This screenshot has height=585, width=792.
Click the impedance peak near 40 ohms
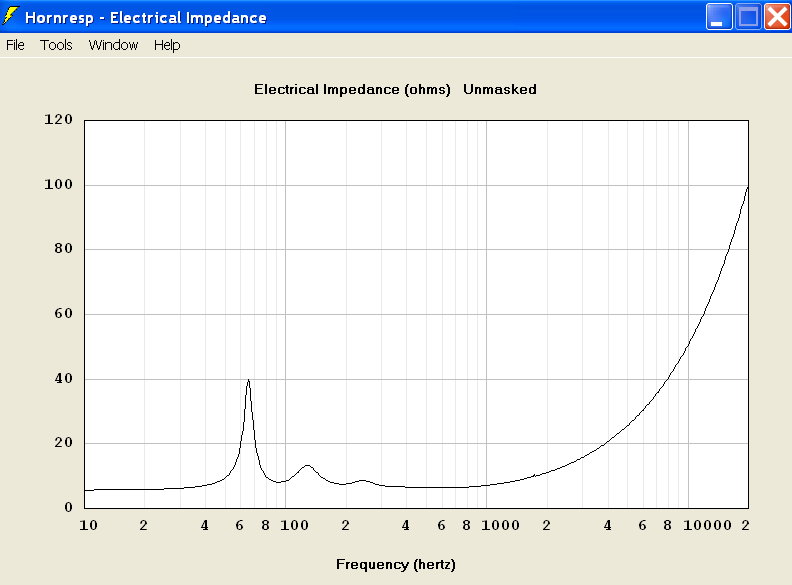(249, 380)
